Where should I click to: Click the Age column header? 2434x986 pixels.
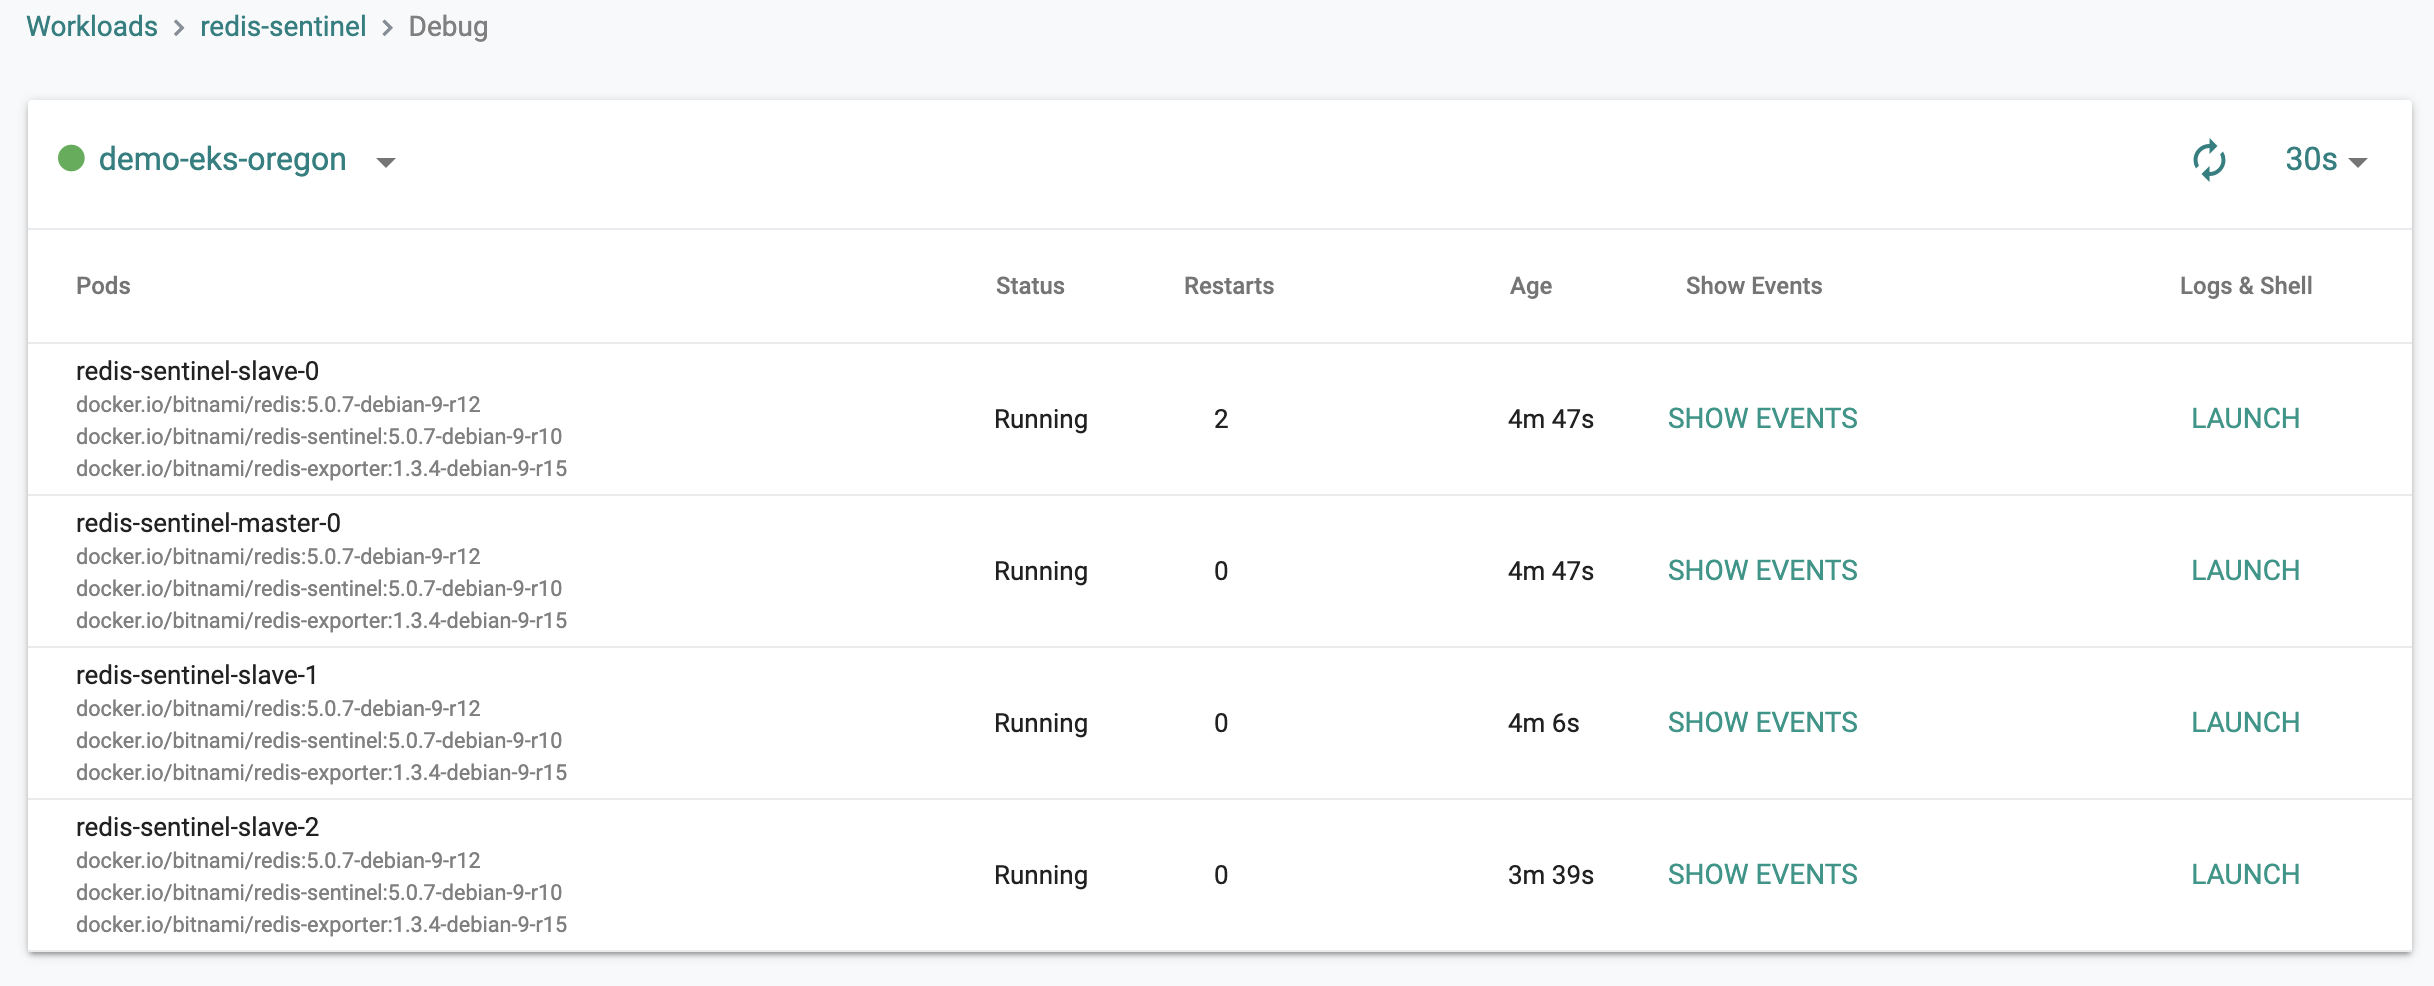[x=1531, y=286]
